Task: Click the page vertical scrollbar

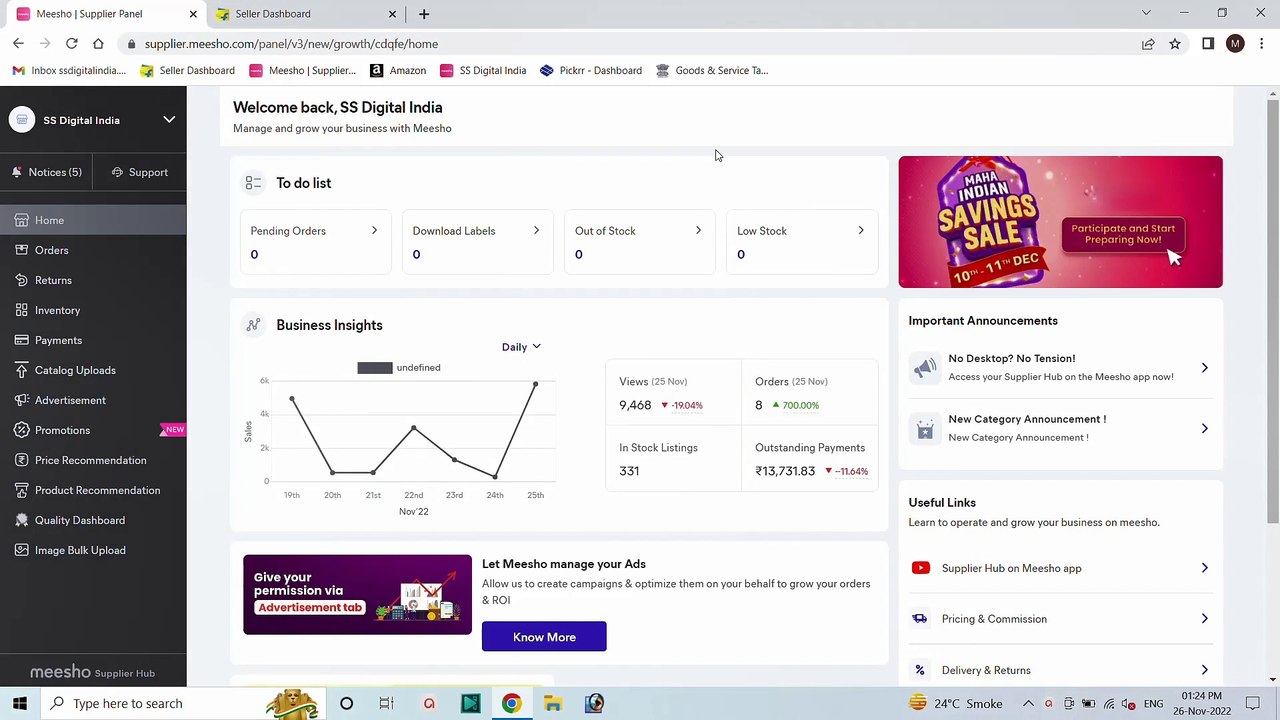Action: pyautogui.click(x=1272, y=310)
